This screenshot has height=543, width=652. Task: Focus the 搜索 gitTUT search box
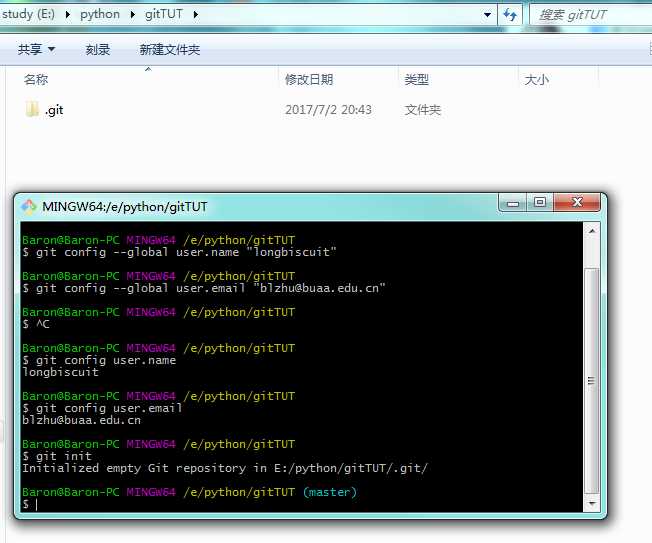(x=590, y=15)
